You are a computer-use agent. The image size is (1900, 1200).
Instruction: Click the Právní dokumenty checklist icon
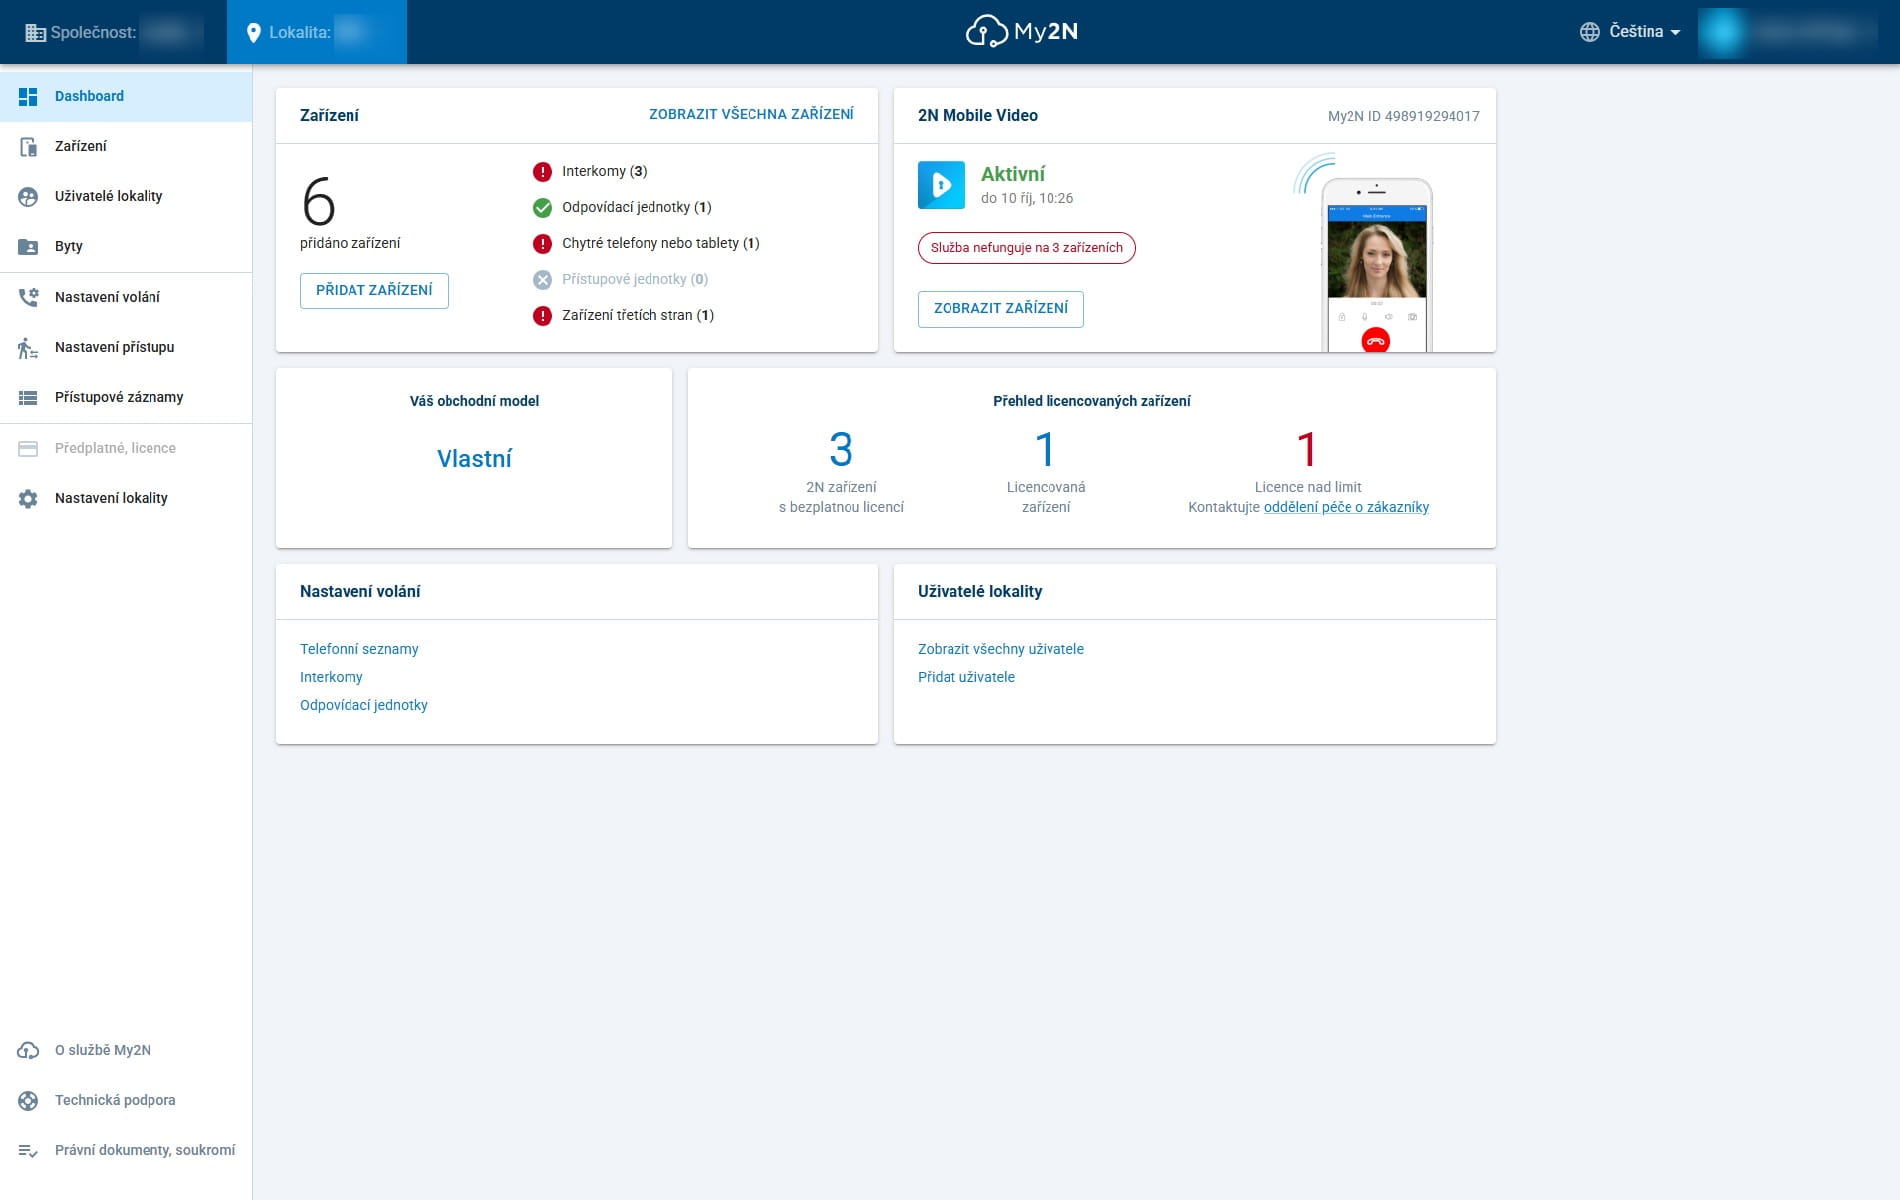click(x=28, y=1150)
